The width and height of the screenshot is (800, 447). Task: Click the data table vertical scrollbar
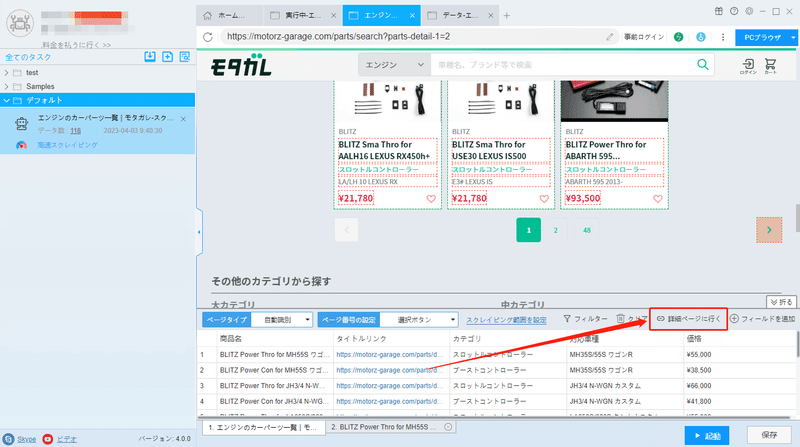click(x=797, y=344)
